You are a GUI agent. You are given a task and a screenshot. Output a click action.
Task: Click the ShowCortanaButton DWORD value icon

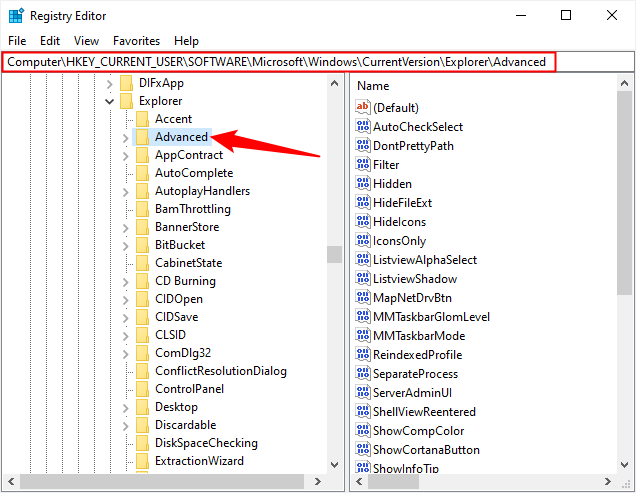(x=363, y=449)
